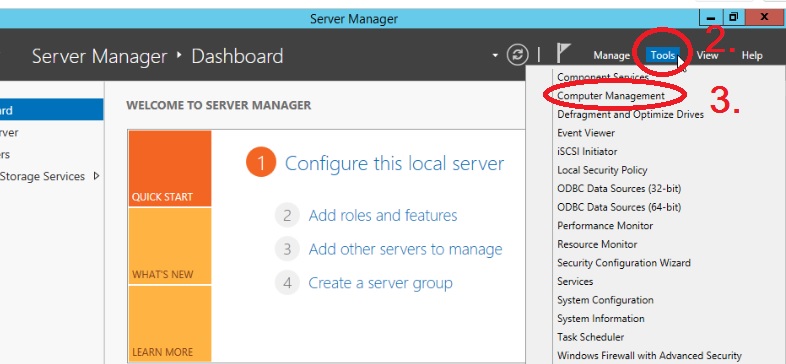Click the step 2 number circle
The image size is (786, 364).
[287, 216]
